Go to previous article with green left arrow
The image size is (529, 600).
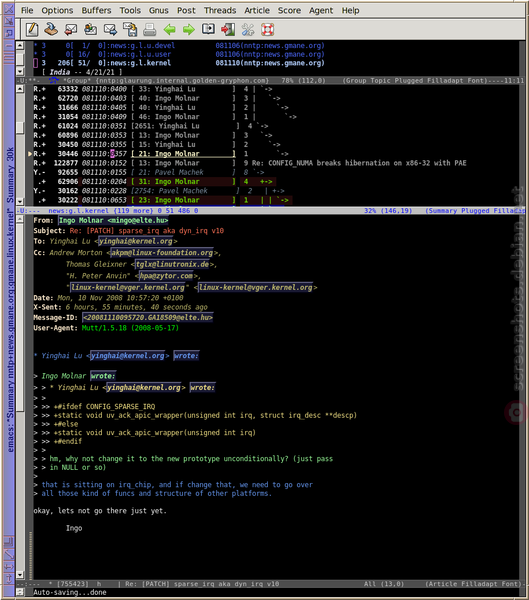tap(169, 29)
